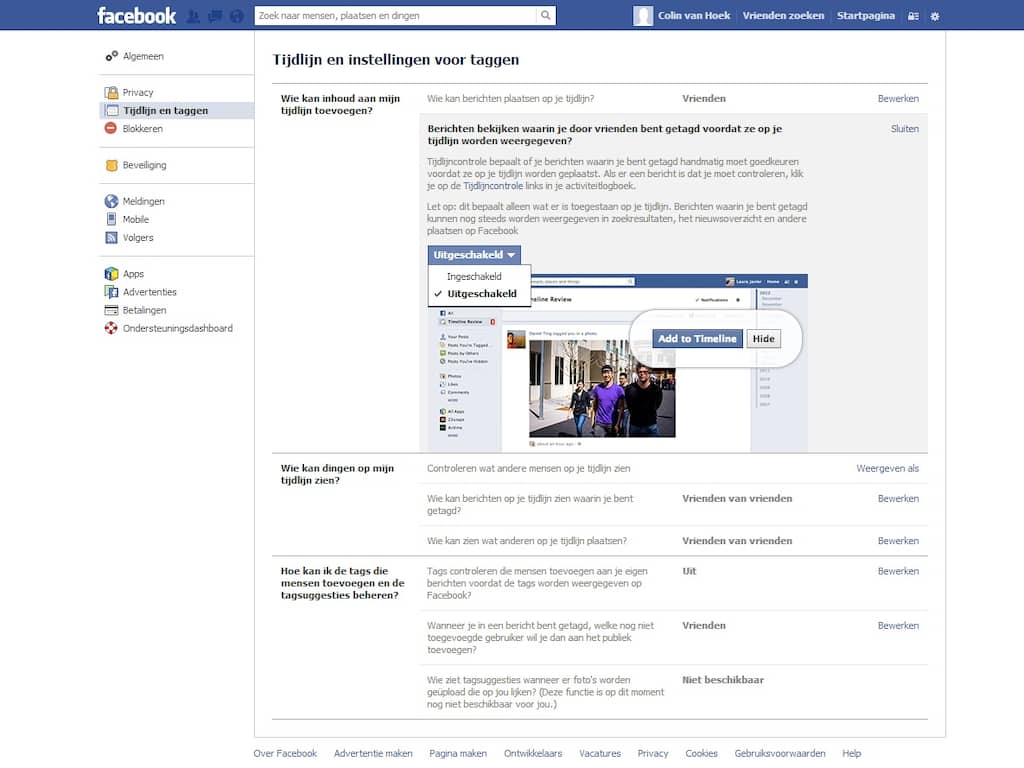The width and height of the screenshot is (1024, 768).
Task: Click the Advertenties icon in sidebar
Action: point(112,292)
